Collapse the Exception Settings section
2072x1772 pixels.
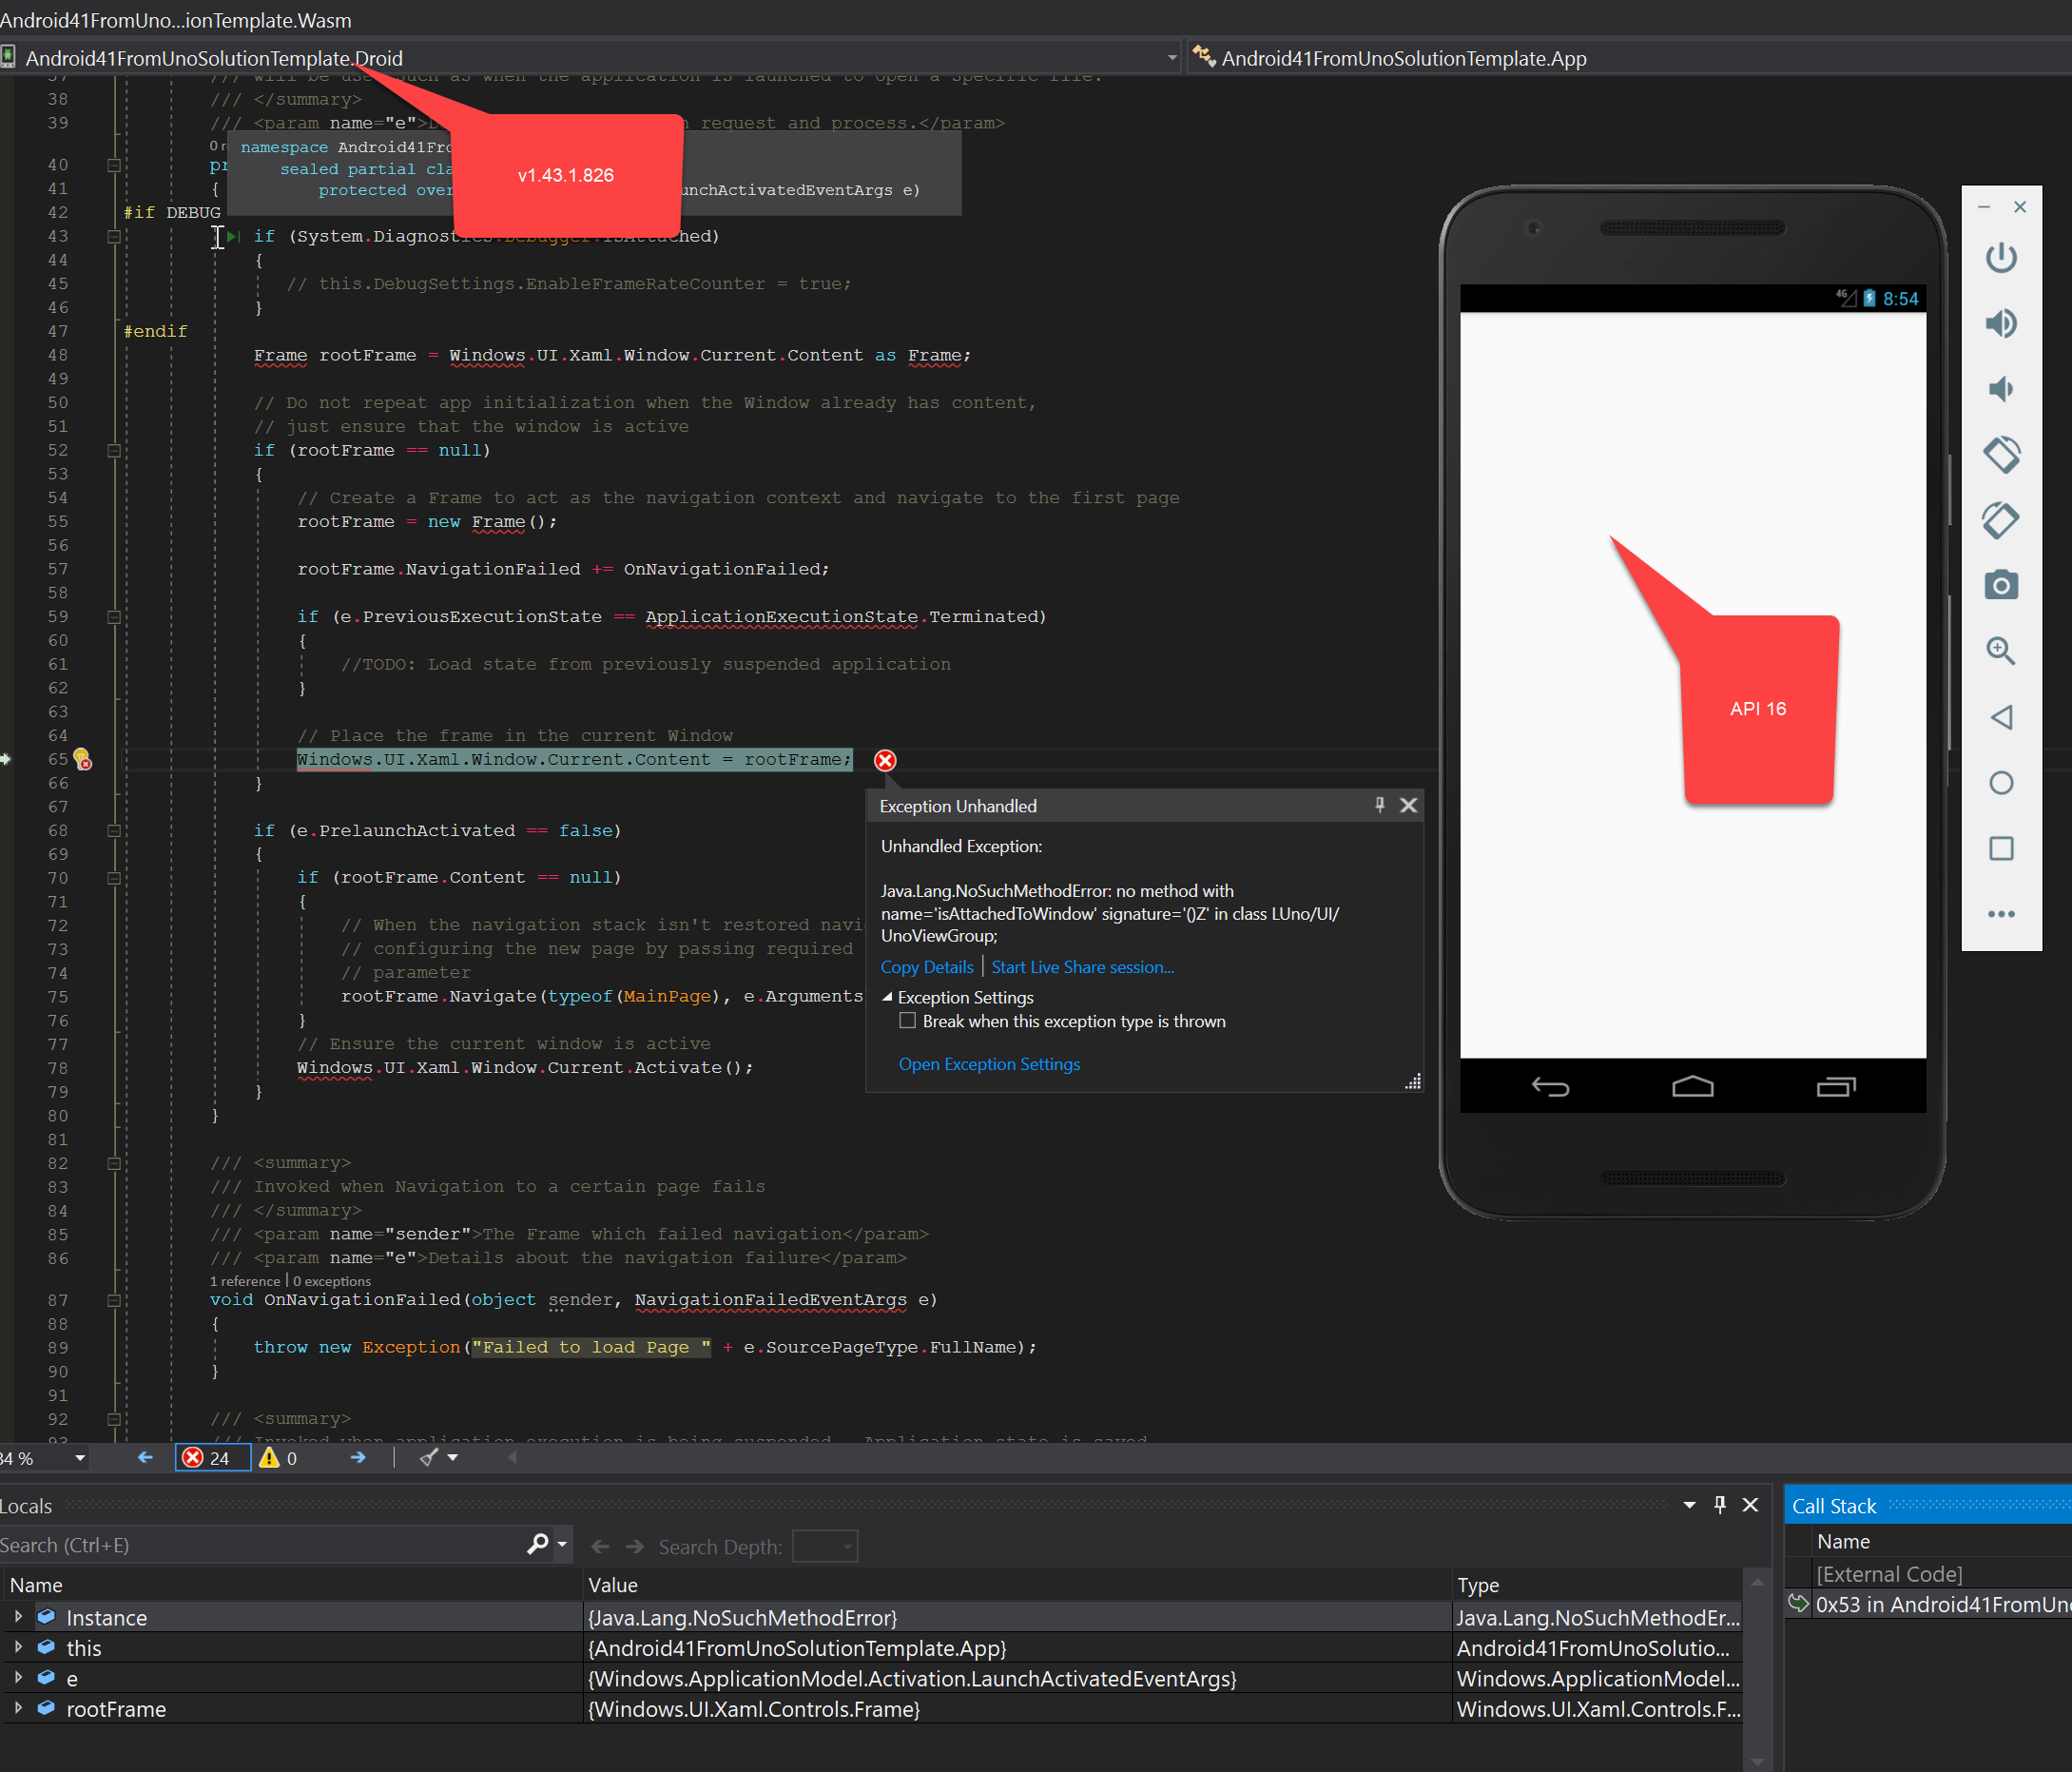click(886, 996)
